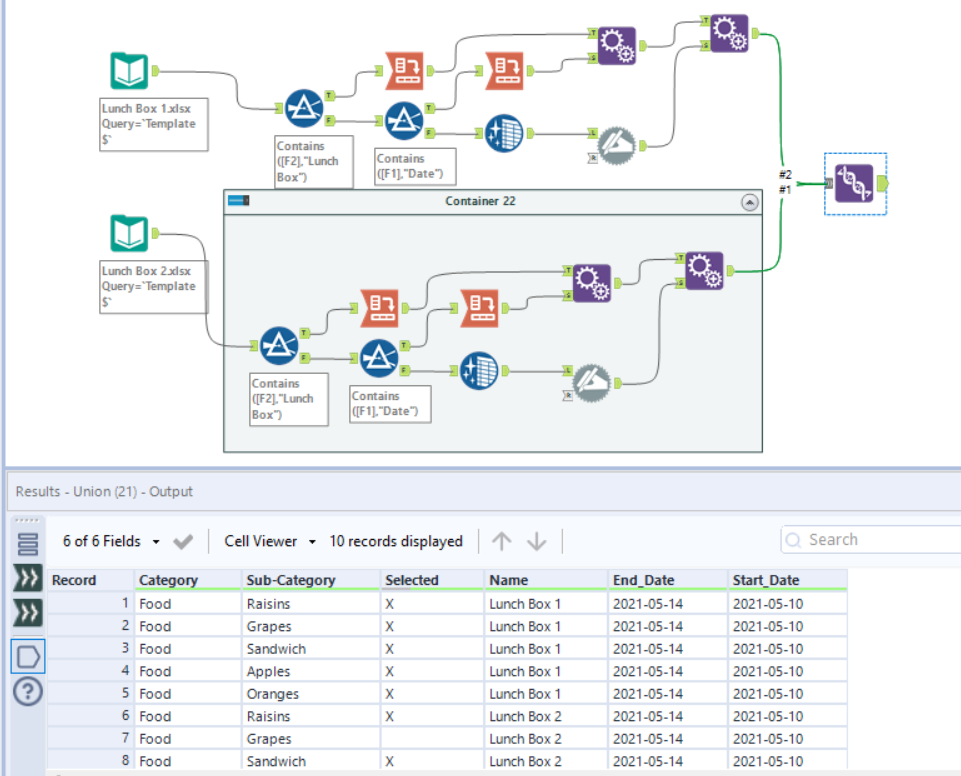
Task: Click the Lunch Box 1.xlsx Input Data tool
Action: coord(129,71)
